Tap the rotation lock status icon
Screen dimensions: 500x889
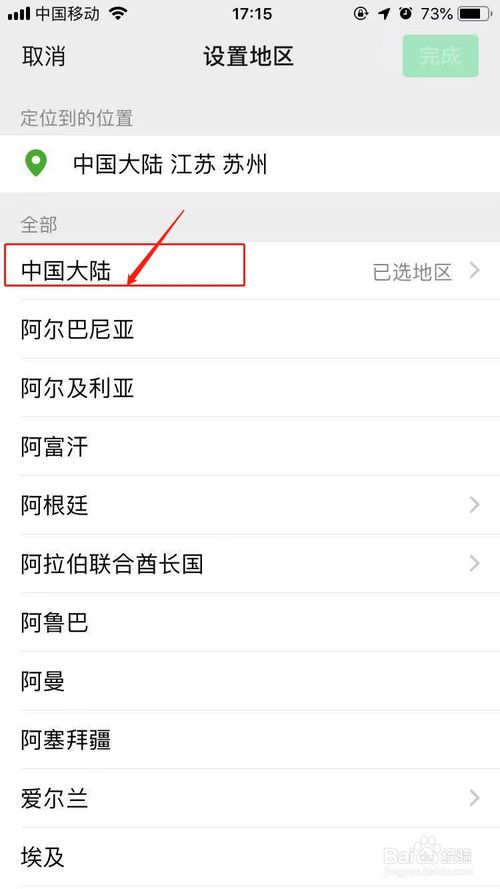(361, 14)
